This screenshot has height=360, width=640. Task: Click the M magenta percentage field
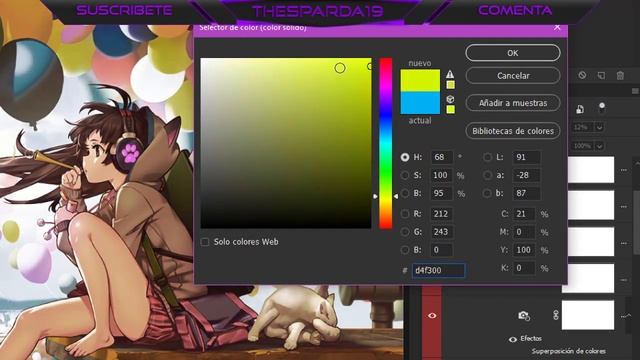pyautogui.click(x=524, y=232)
